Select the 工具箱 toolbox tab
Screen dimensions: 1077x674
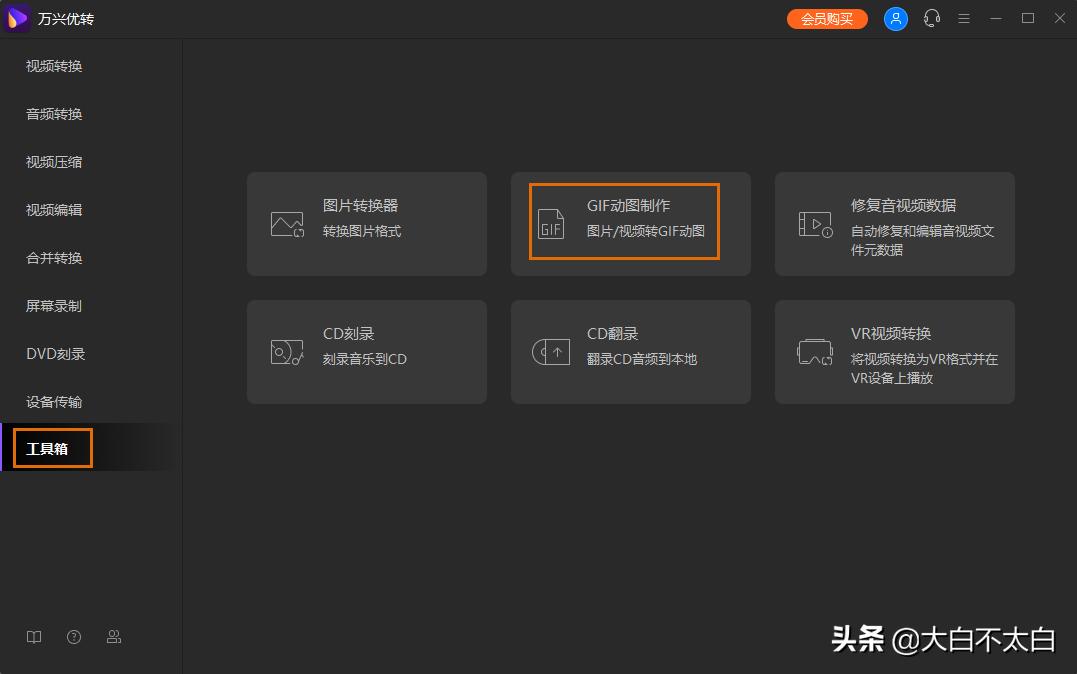[47, 448]
